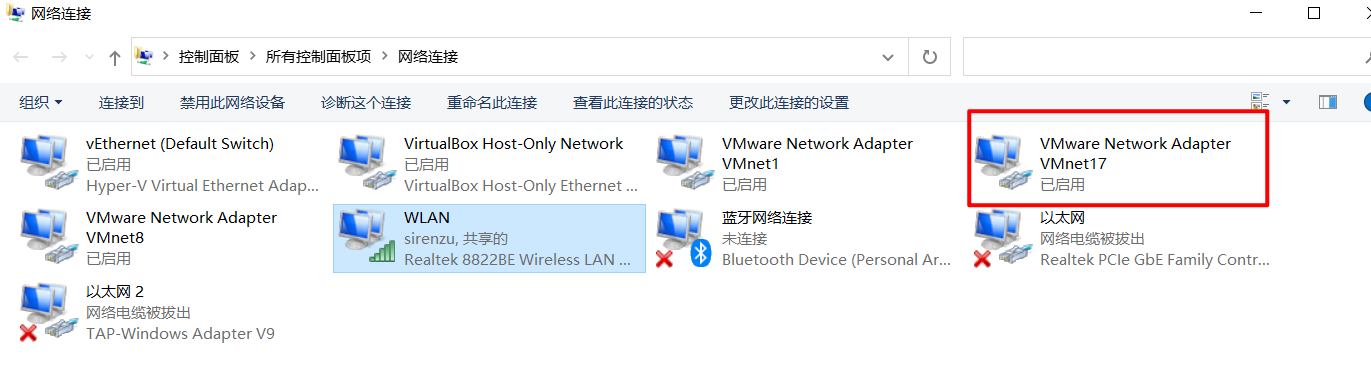
Task: Click the 连接到 toolbar command
Action: [x=121, y=102]
